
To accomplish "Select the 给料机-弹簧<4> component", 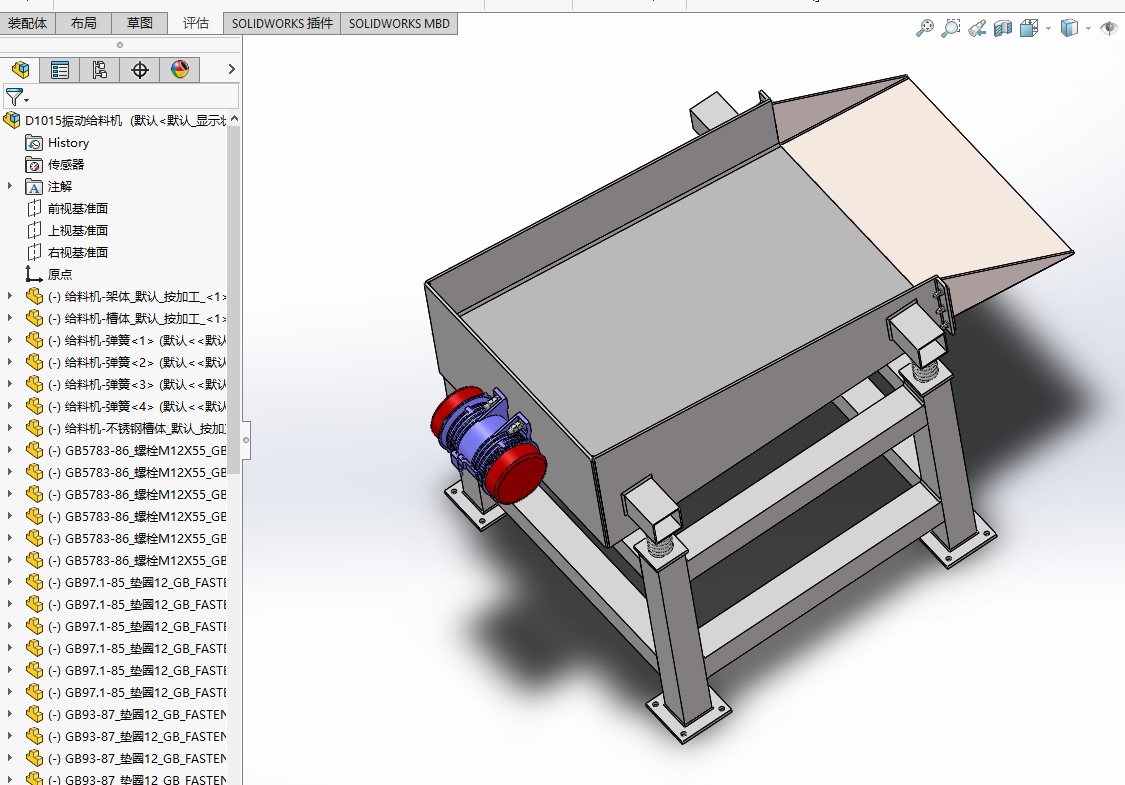I will tap(126, 406).
